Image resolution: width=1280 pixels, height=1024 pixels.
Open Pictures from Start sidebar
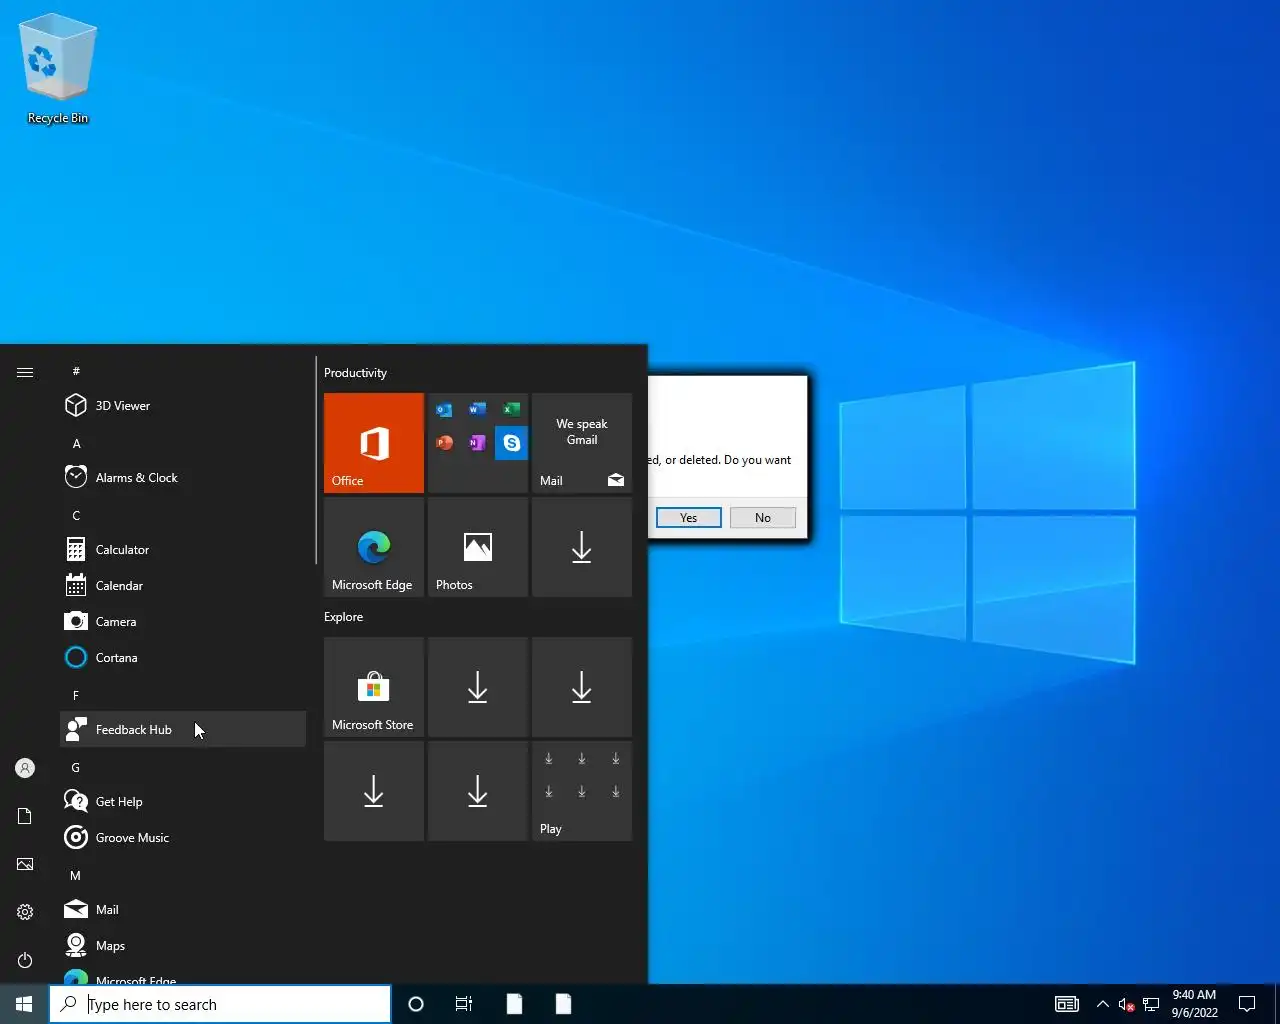[x=25, y=864]
